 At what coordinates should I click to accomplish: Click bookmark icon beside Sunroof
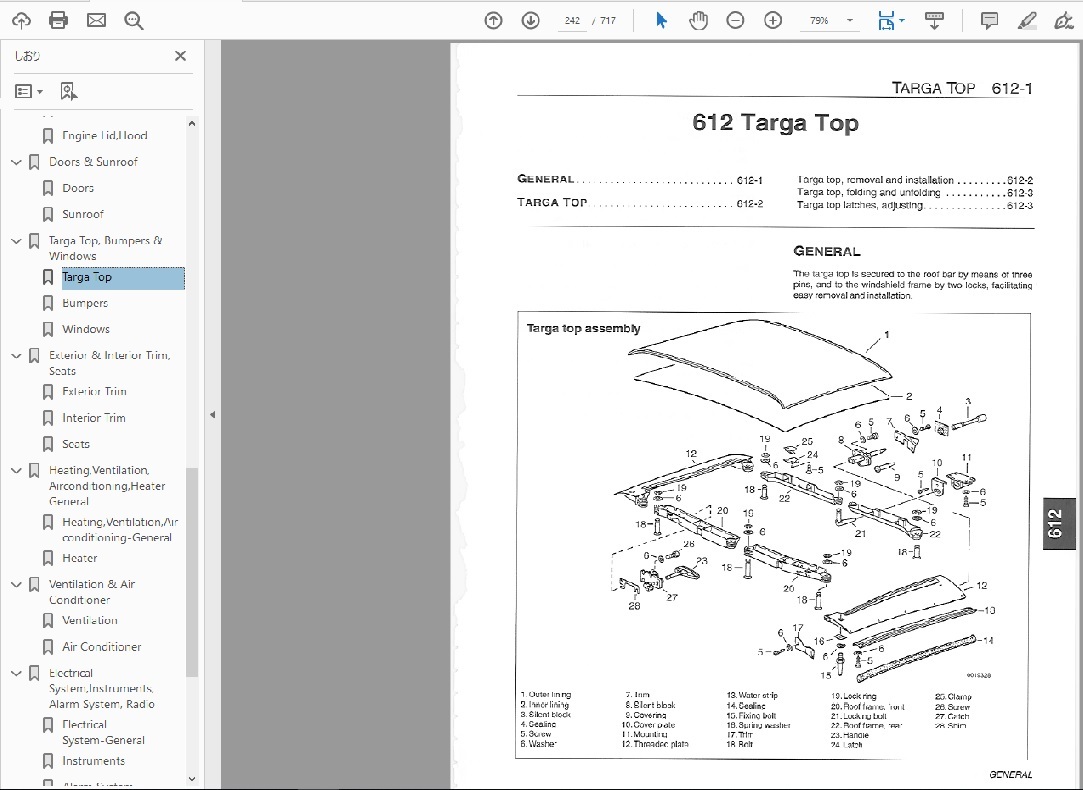pyautogui.click(x=48, y=214)
